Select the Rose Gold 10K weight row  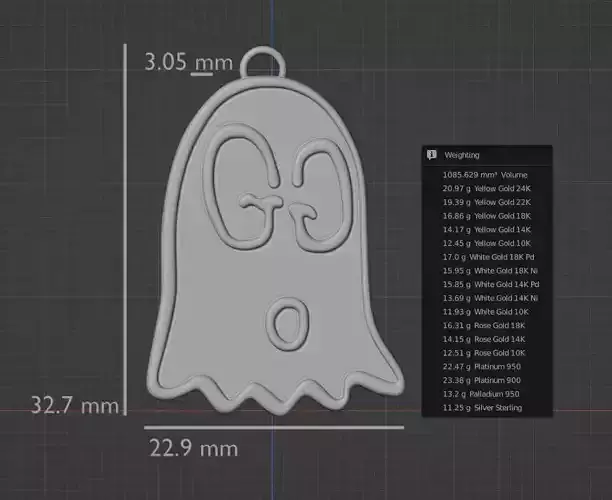tap(484, 353)
